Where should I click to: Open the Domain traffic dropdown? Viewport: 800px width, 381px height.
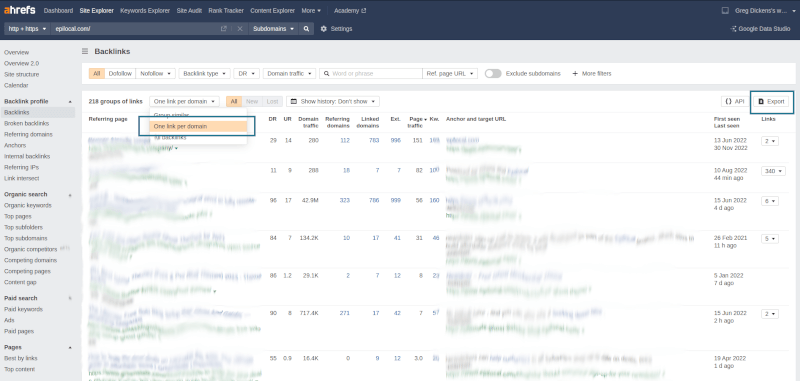pyautogui.click(x=289, y=73)
